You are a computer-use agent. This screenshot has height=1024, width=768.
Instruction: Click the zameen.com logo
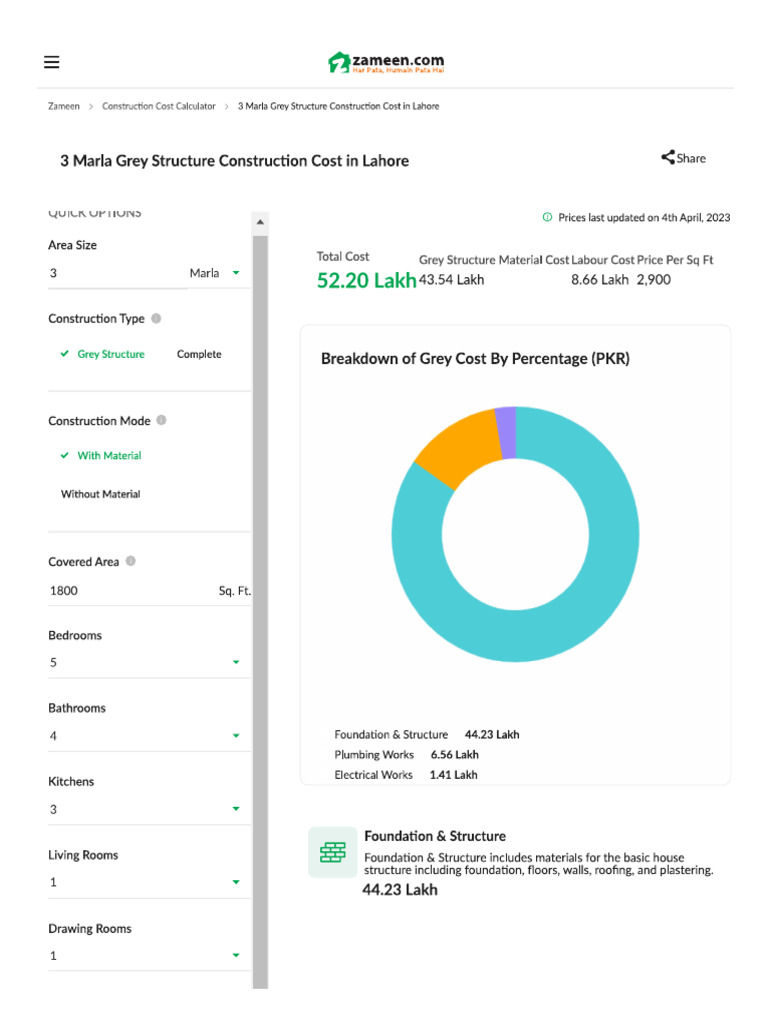[386, 63]
